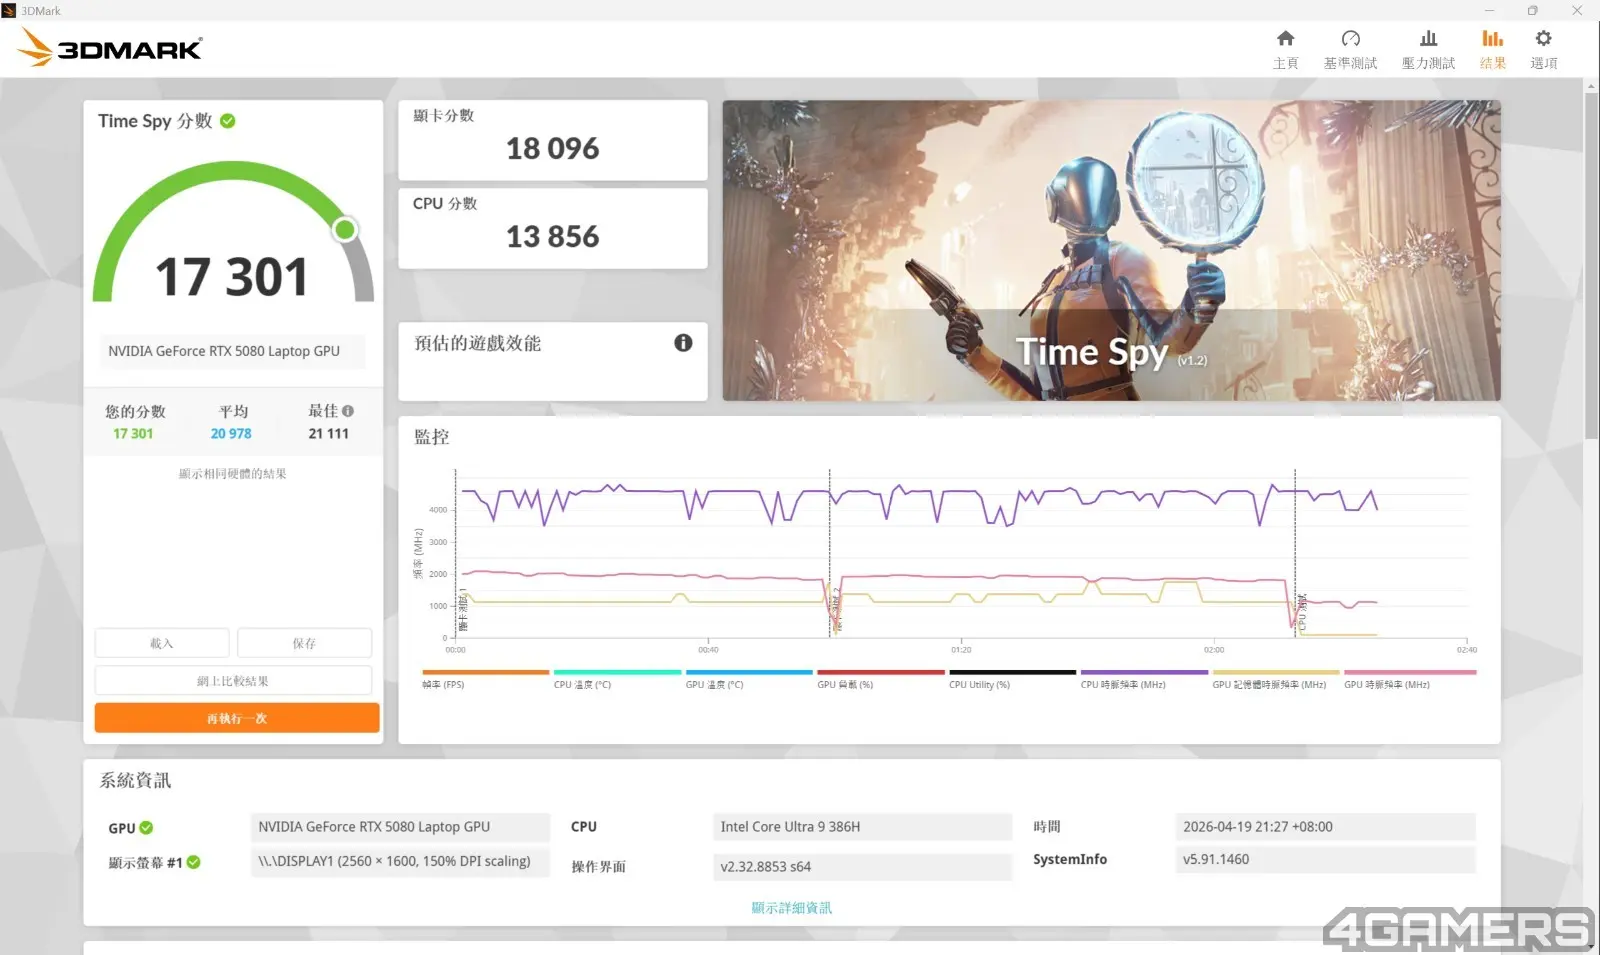Click the dashed marker just after 01:00 in the chart
The width and height of the screenshot is (1600, 955).
coord(830,553)
